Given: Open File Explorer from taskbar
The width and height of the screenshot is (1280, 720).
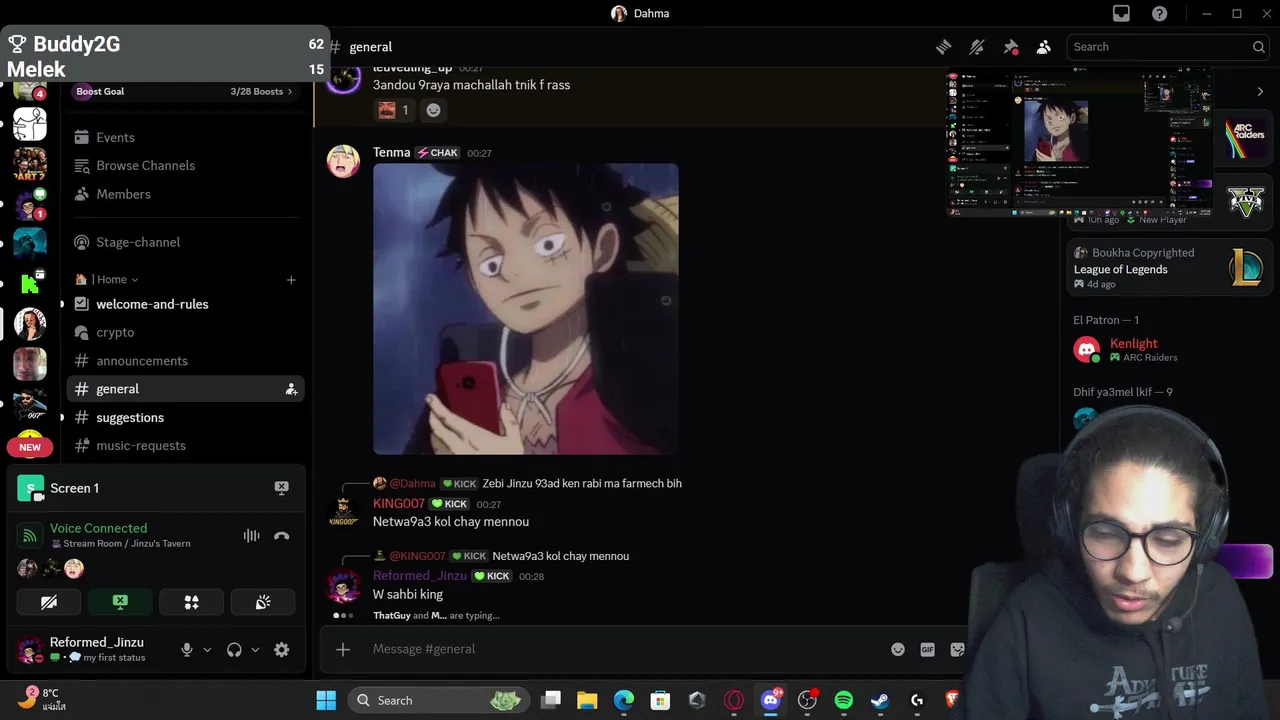Looking at the screenshot, I should [587, 700].
